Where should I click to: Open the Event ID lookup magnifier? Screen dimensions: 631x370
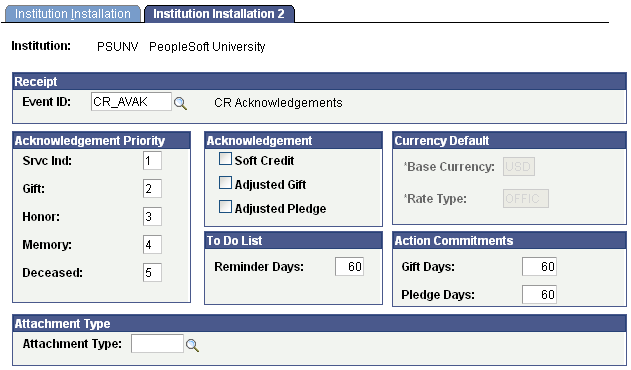180,103
